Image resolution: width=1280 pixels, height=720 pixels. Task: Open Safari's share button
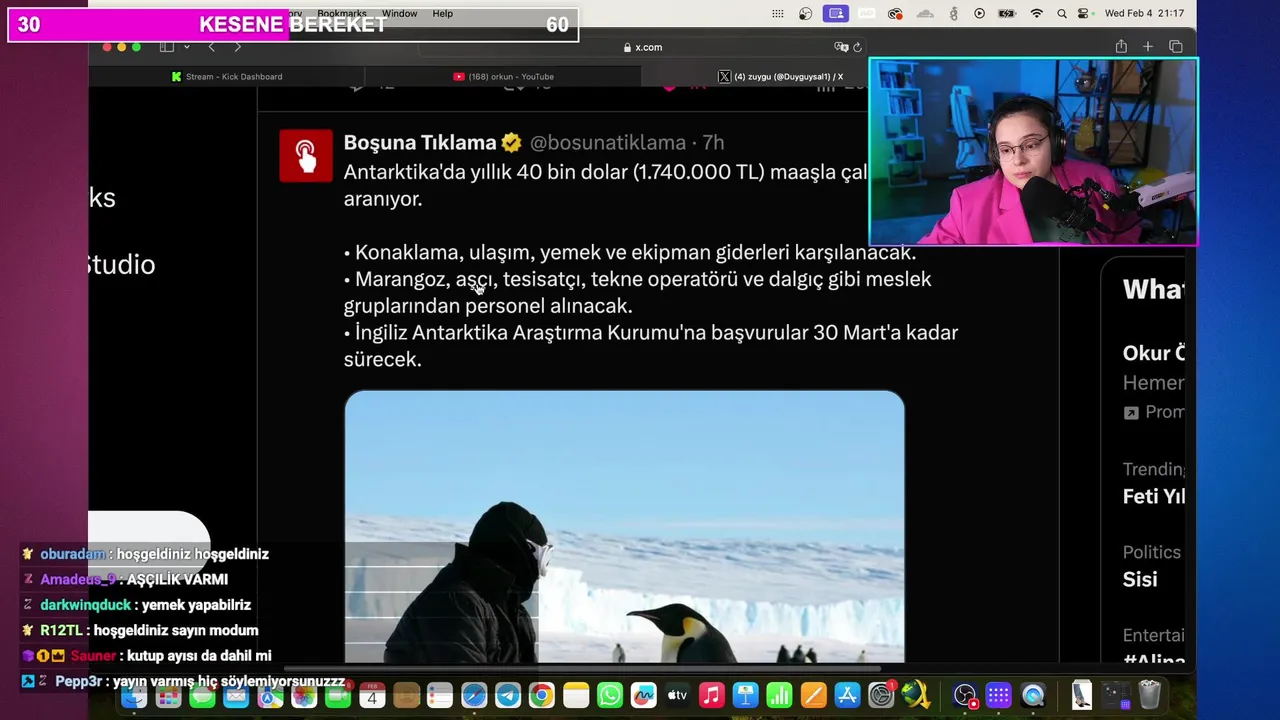pyautogui.click(x=1121, y=47)
